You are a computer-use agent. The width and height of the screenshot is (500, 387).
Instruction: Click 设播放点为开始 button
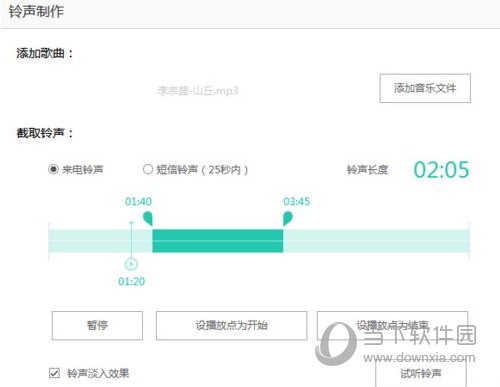tap(231, 325)
